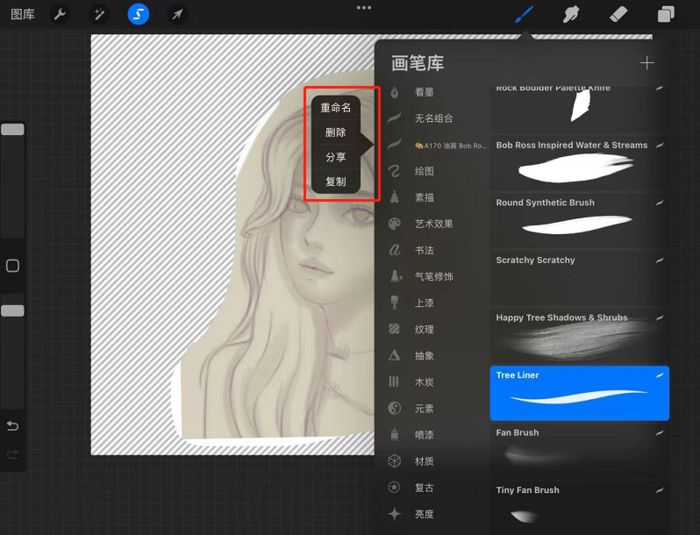700x535 pixels.
Task: Select the Scratchy Scratchy brush
Action: point(579,278)
